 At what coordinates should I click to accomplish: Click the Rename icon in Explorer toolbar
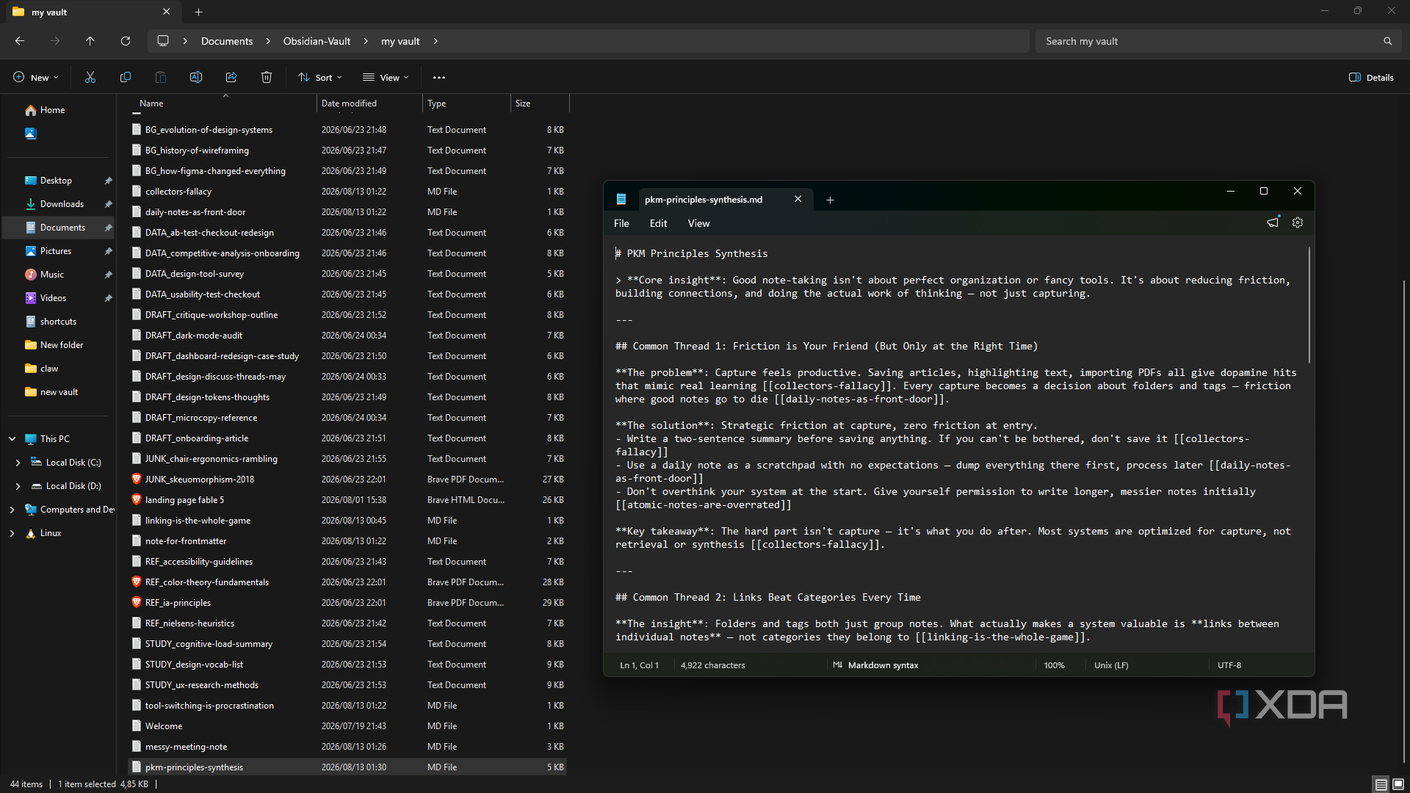click(x=196, y=77)
